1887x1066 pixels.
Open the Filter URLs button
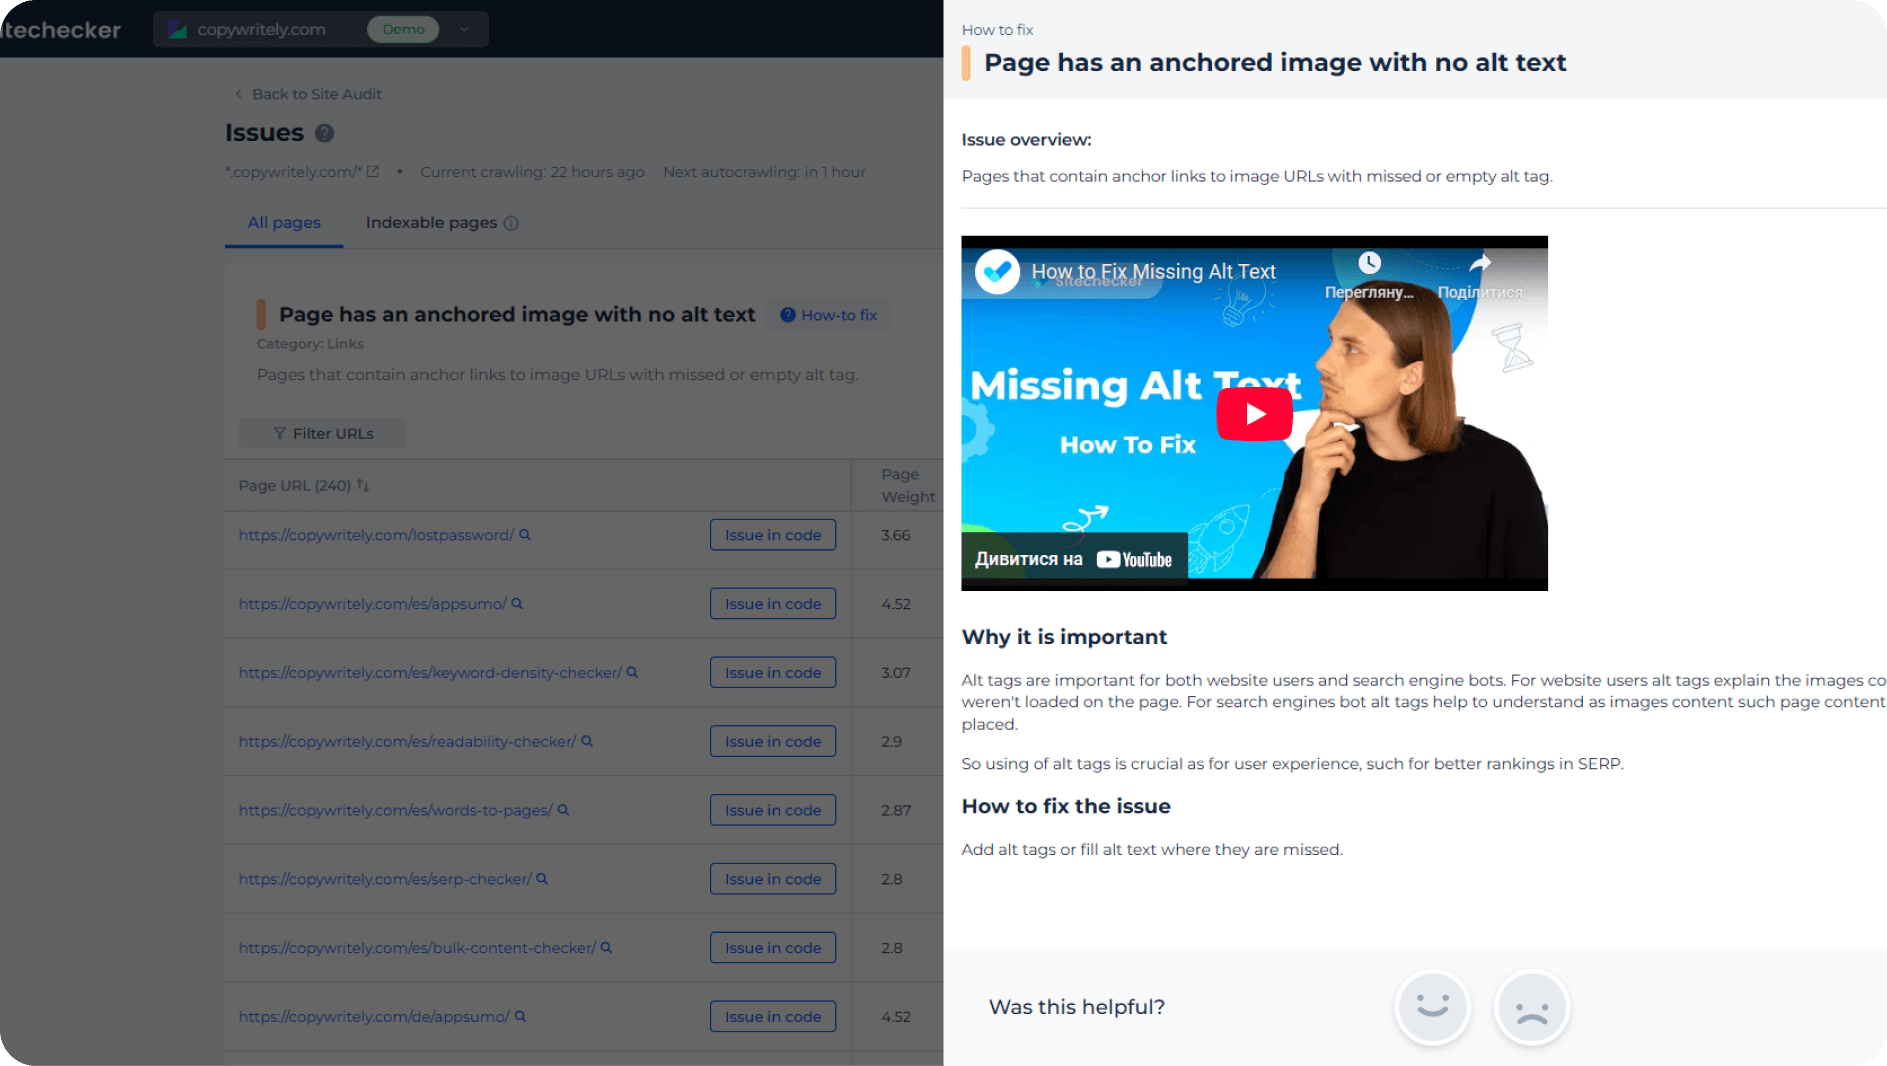click(x=322, y=433)
